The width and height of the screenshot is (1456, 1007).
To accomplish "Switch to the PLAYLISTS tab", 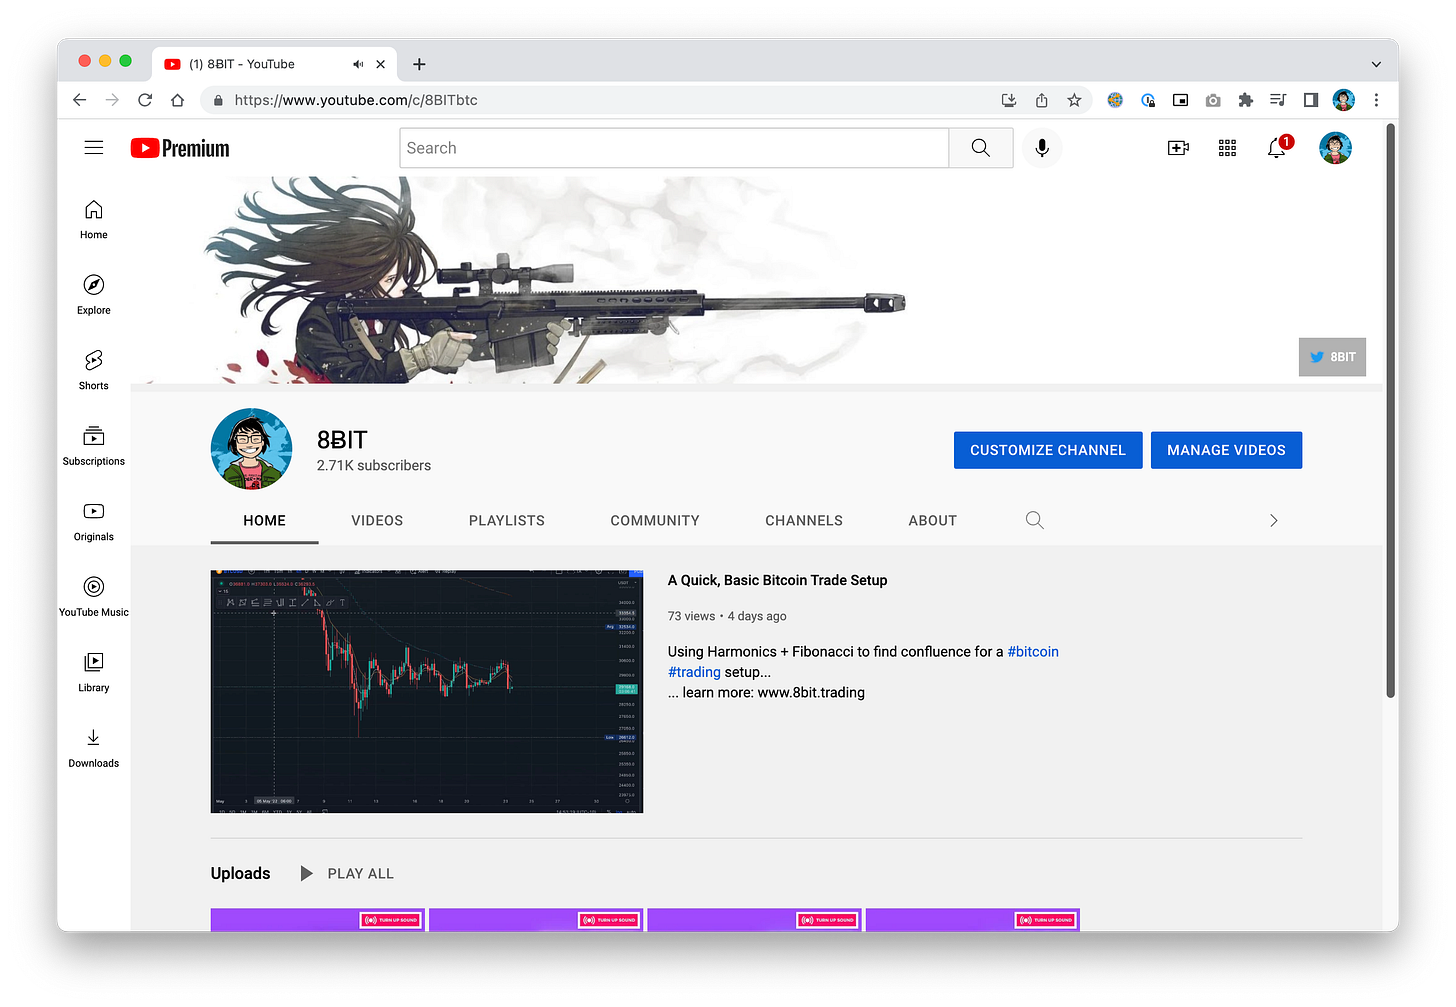I will pyautogui.click(x=507, y=520).
